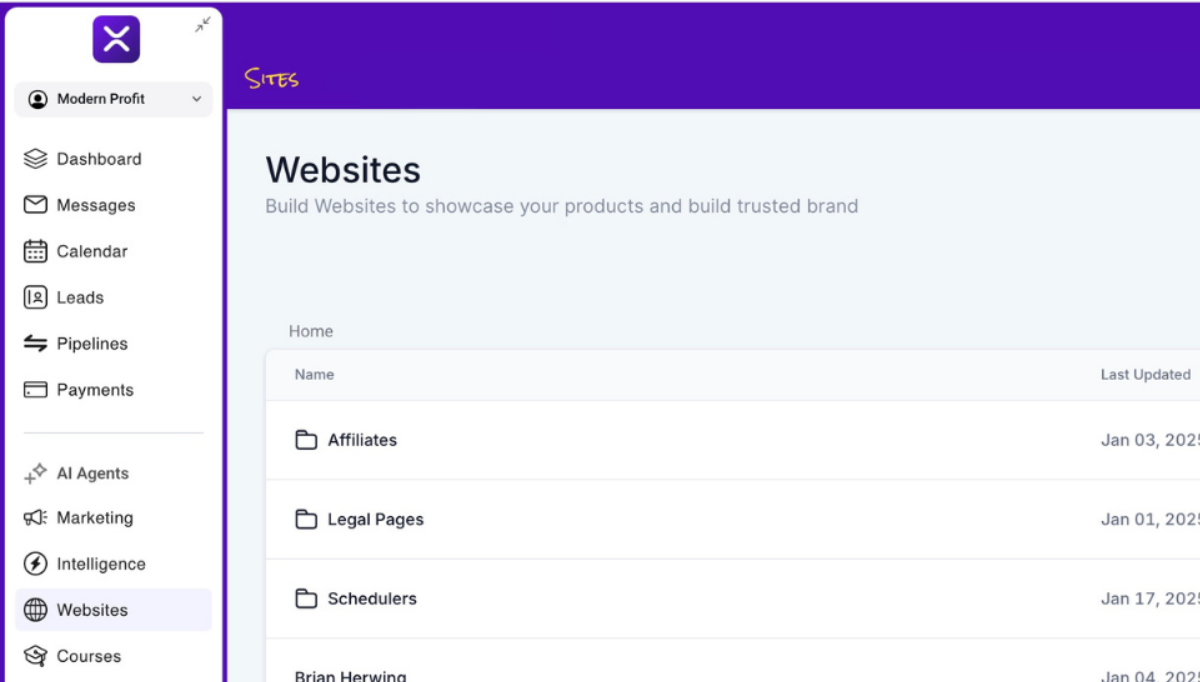Open the Affiliates folder
Screen dimensions: 1200x682
pyautogui.click(x=361, y=440)
